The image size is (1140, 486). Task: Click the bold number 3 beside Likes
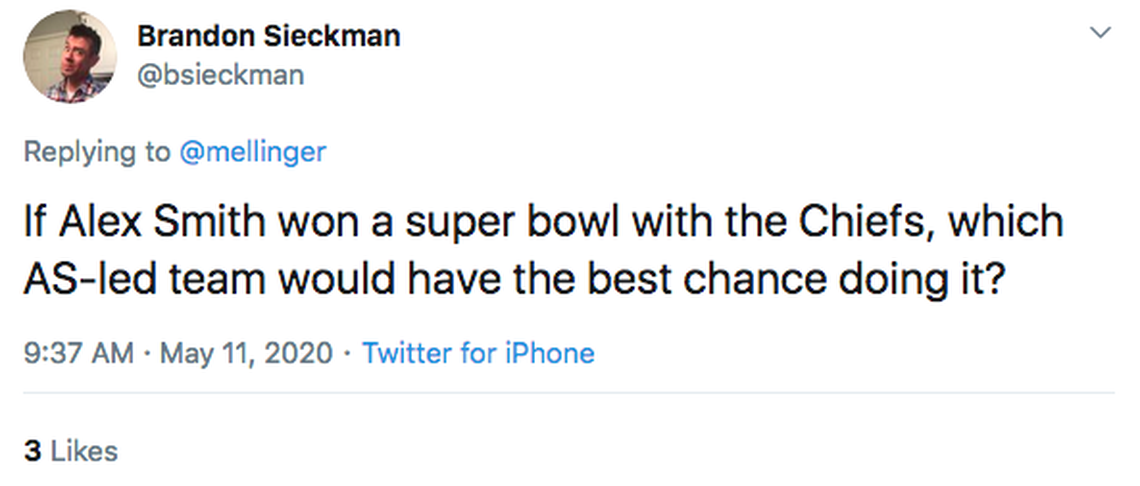click(32, 451)
